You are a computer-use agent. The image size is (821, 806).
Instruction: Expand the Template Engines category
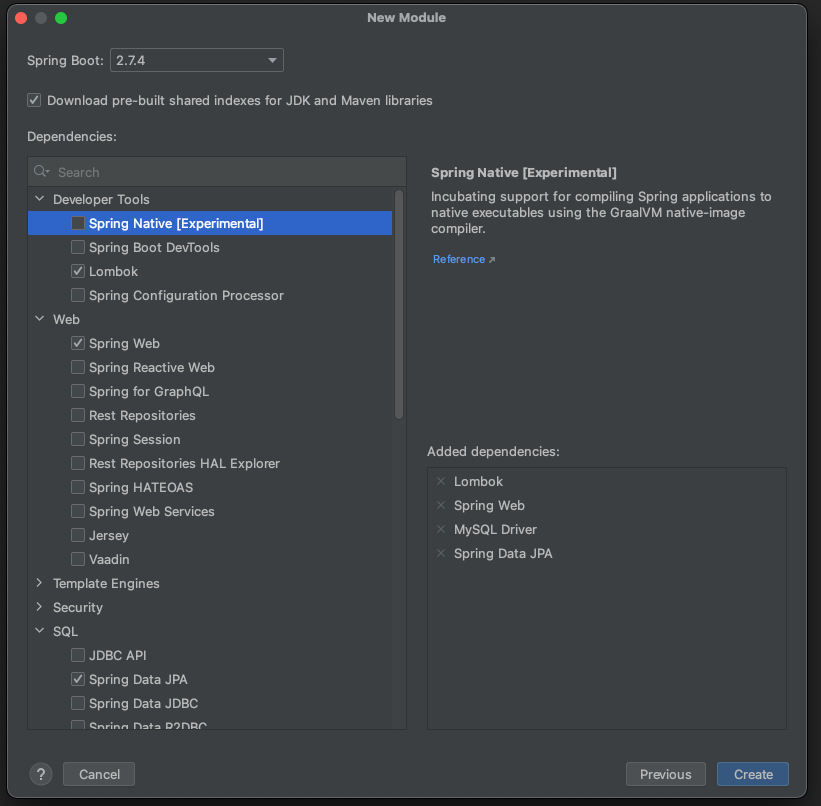pyautogui.click(x=39, y=583)
